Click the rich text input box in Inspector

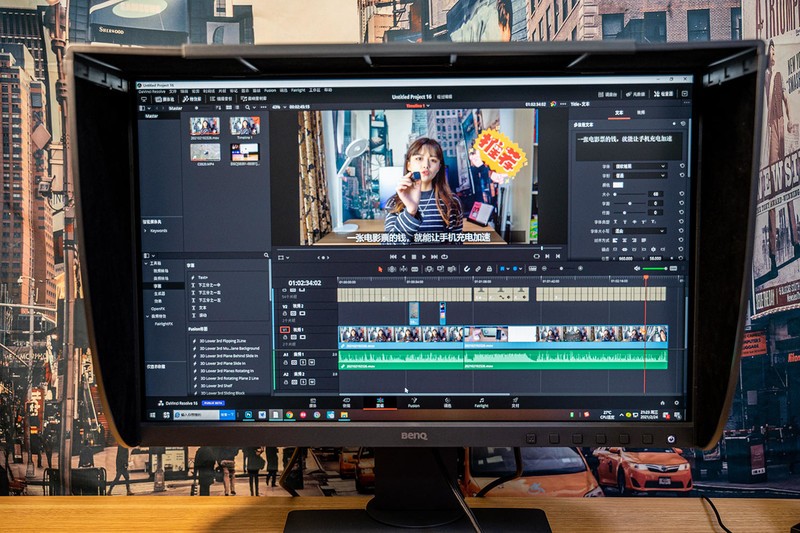[x=629, y=146]
